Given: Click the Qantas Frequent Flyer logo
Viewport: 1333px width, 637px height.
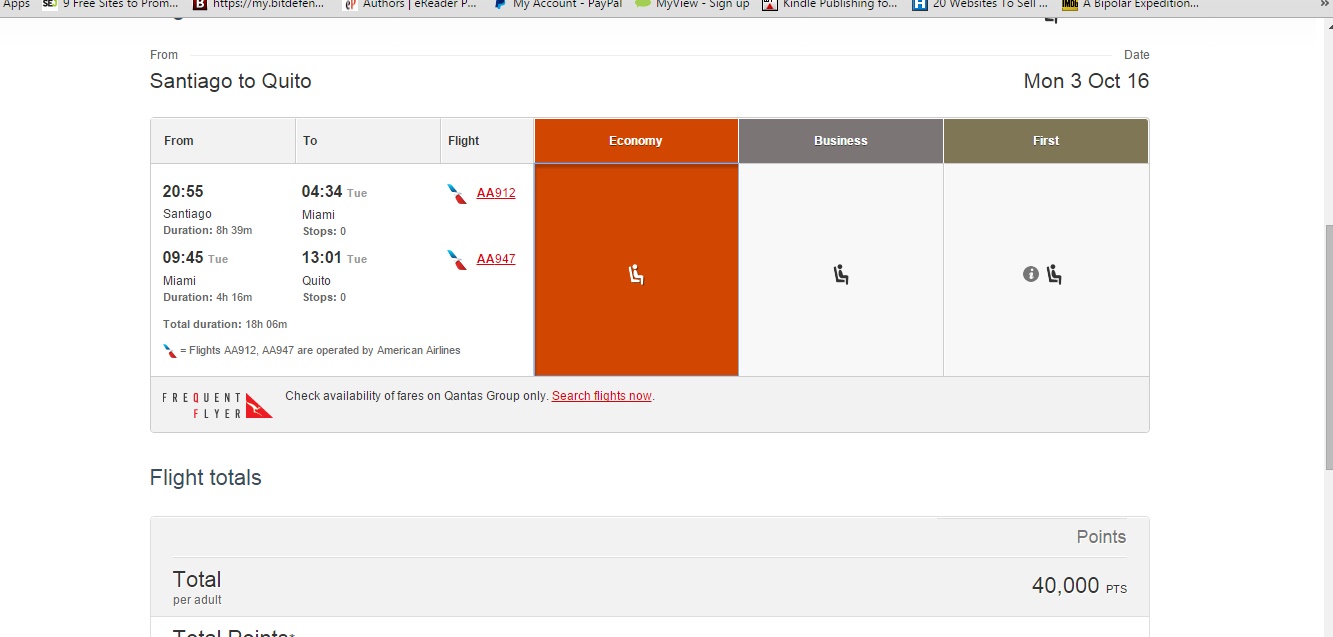Looking at the screenshot, I should click(217, 405).
